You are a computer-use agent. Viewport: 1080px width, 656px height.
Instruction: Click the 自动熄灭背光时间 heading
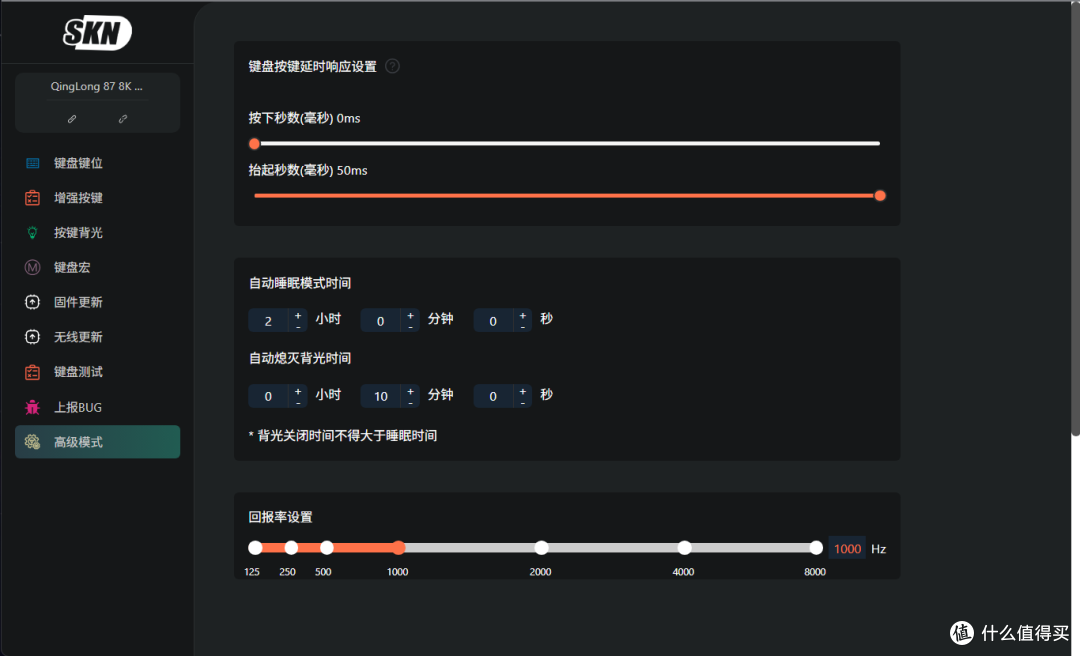[x=300, y=358]
